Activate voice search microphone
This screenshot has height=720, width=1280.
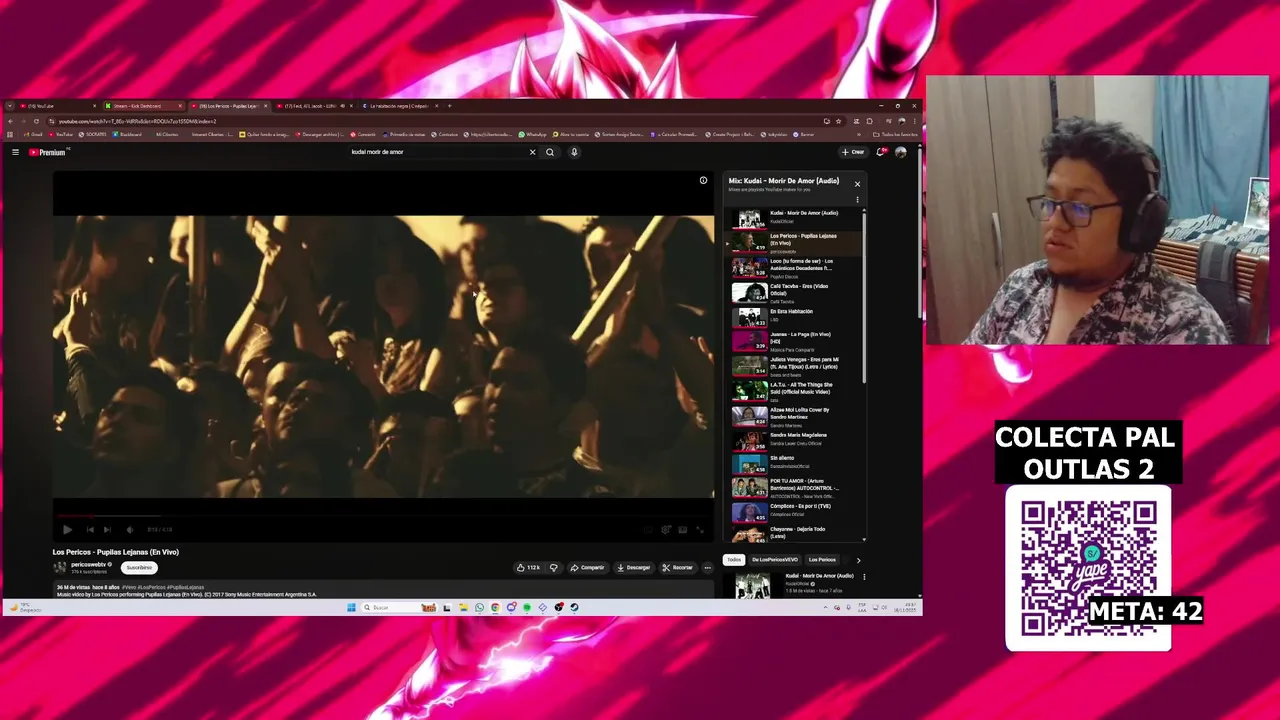[x=574, y=152]
